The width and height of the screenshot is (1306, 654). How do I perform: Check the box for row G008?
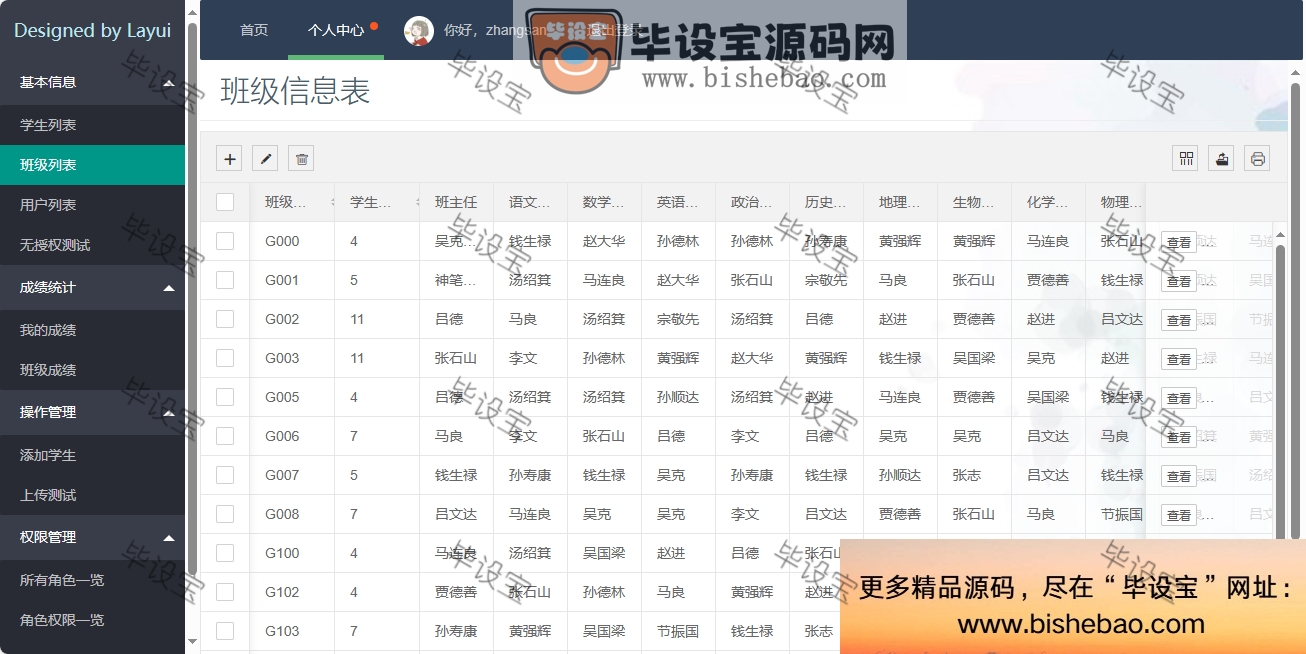[x=225, y=514]
